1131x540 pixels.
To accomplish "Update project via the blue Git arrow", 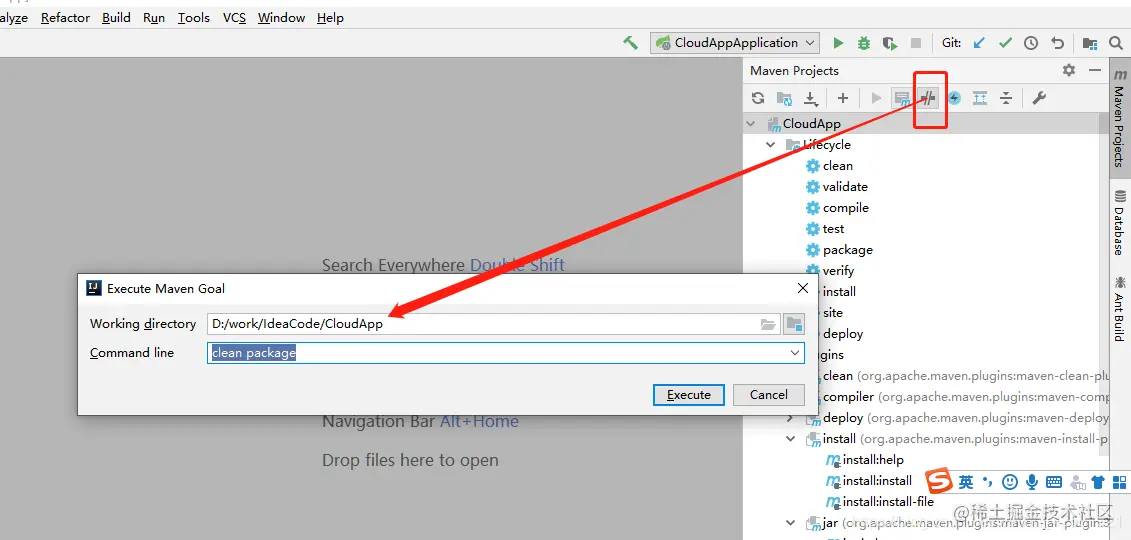I will point(979,43).
